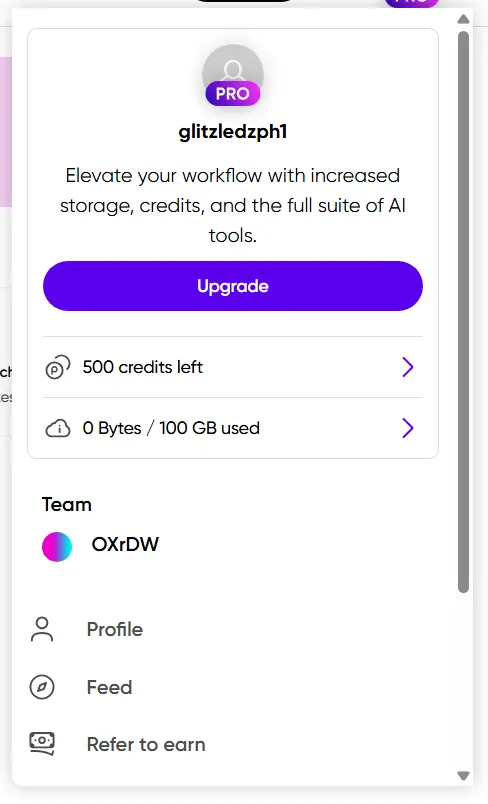Open the Profile menu item

(233, 630)
